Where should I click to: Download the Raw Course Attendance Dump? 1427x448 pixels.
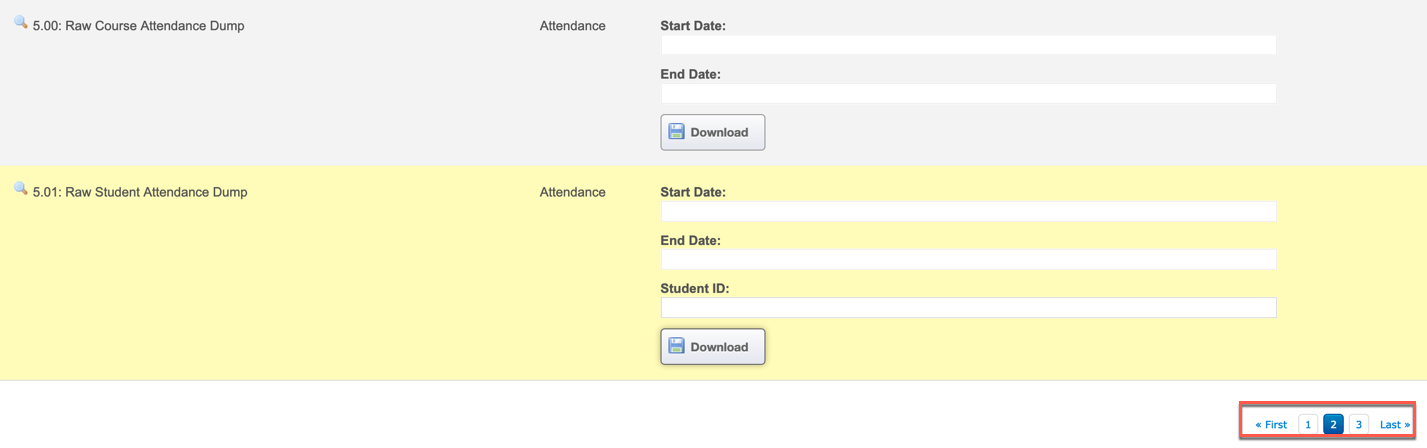pyautogui.click(x=712, y=132)
